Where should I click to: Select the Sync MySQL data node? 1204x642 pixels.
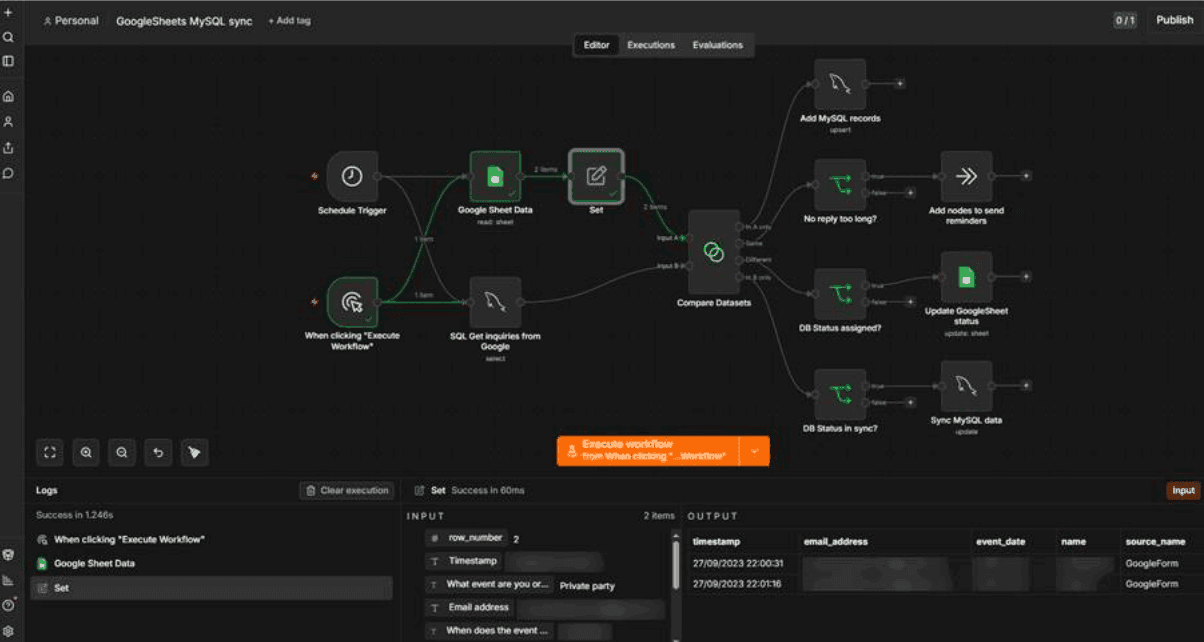(966, 386)
